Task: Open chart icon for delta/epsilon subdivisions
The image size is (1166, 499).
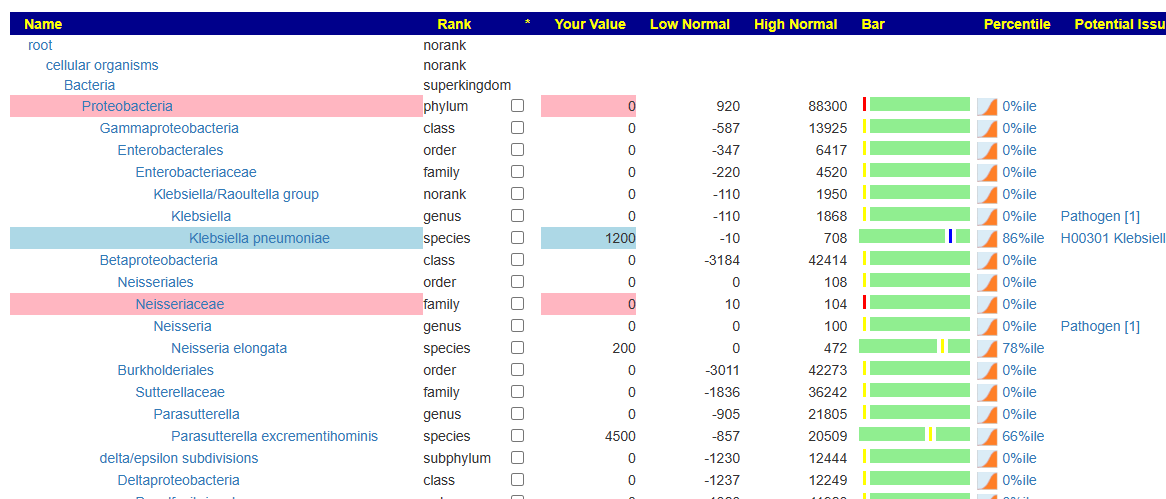Action: pyautogui.click(x=987, y=458)
